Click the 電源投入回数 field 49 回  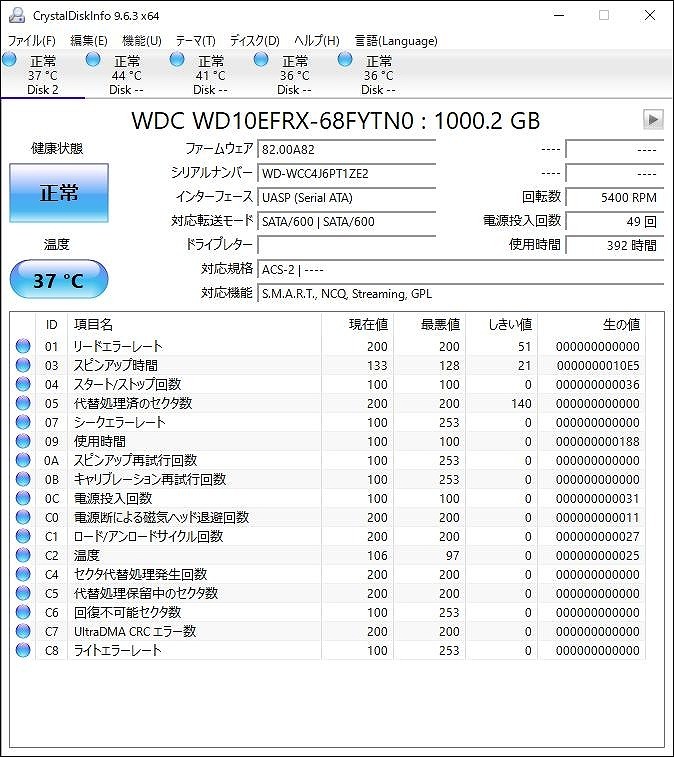(615, 222)
